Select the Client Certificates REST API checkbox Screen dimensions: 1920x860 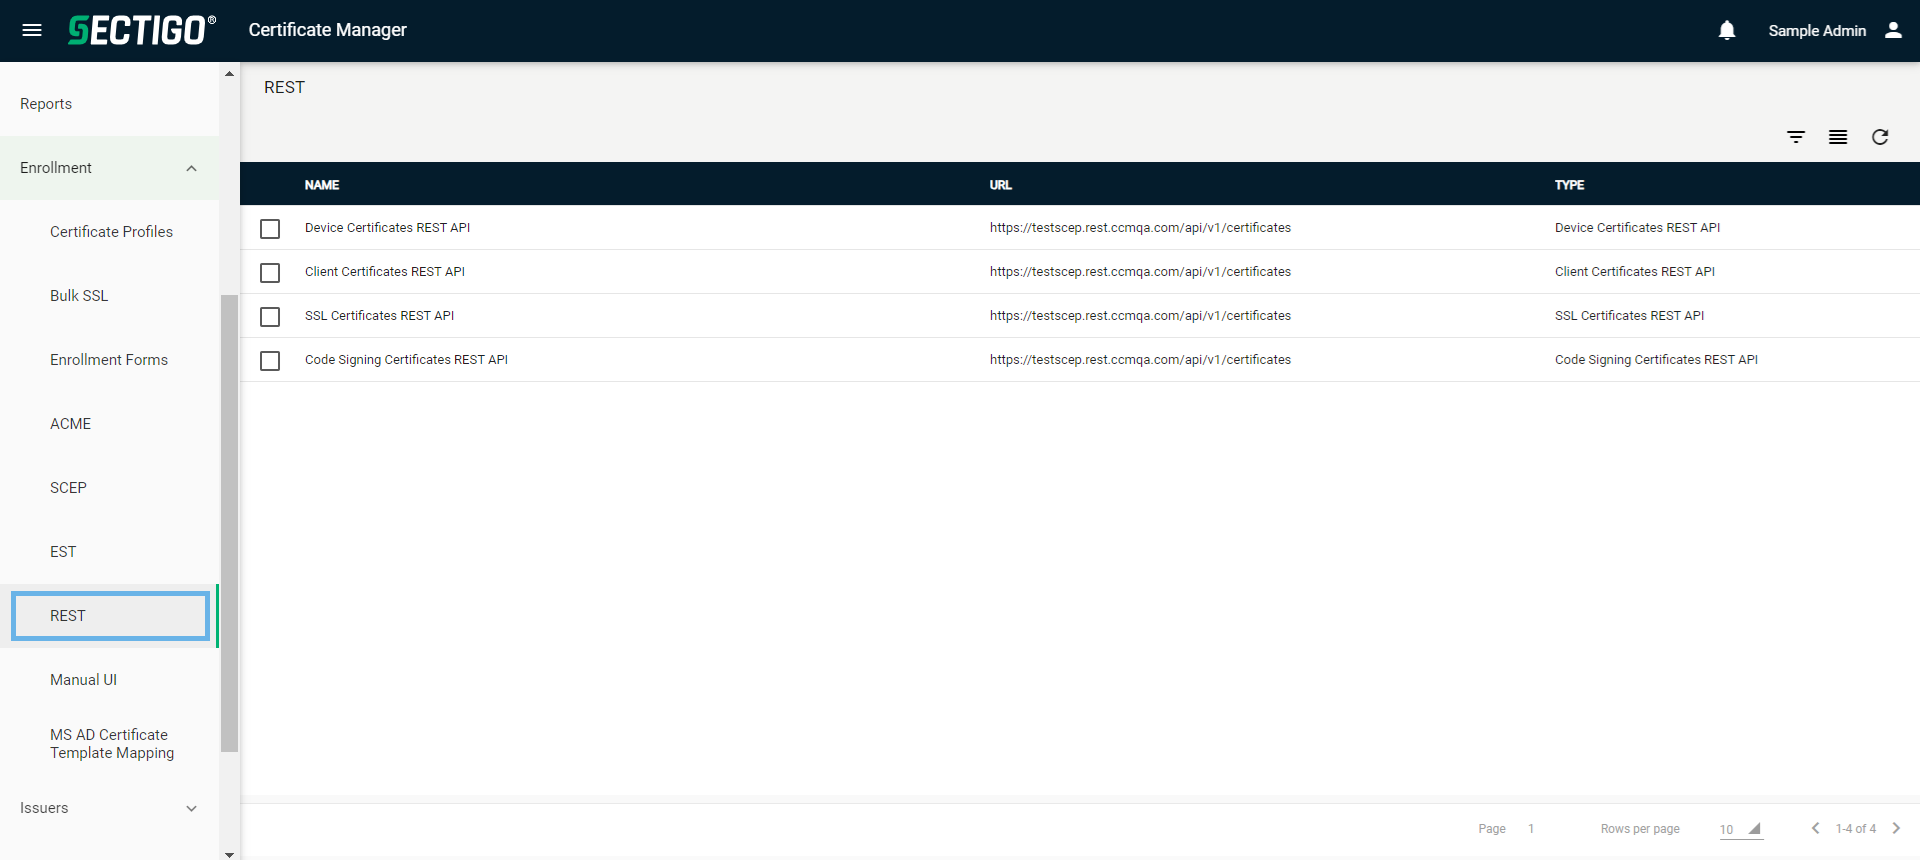[x=270, y=273]
